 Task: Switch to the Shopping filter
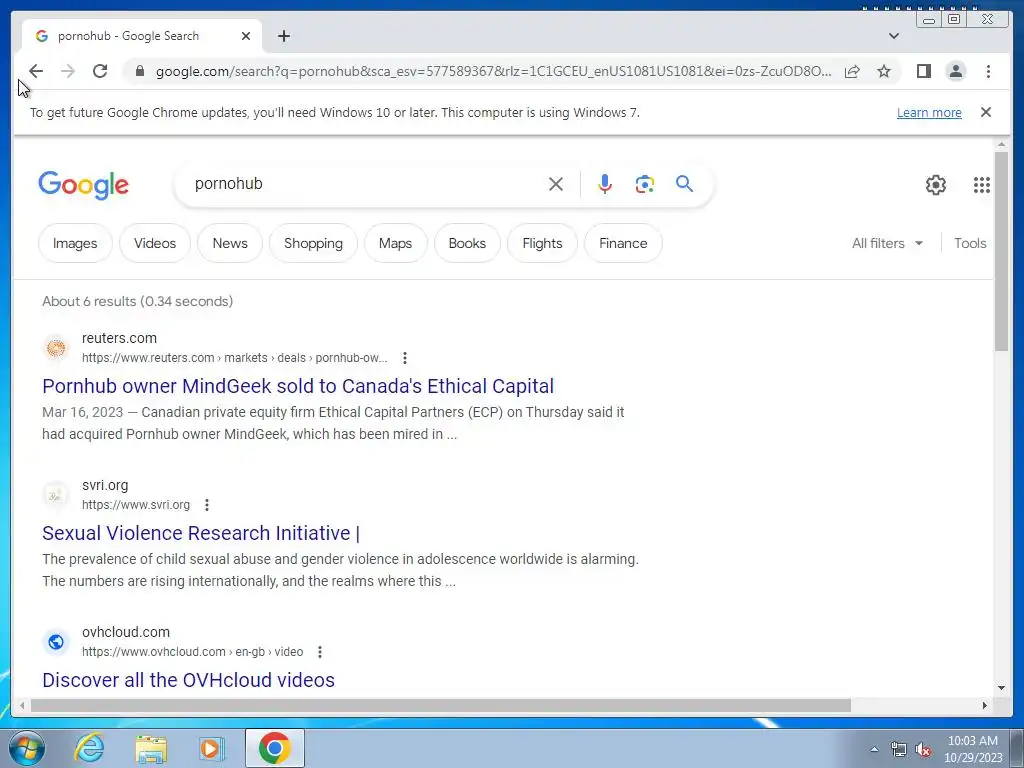313,243
